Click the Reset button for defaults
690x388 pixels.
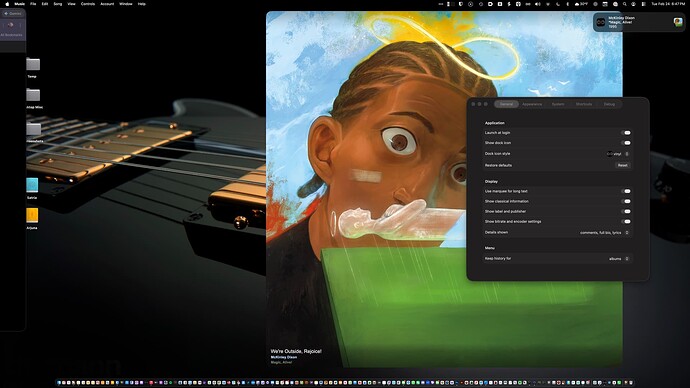point(622,165)
